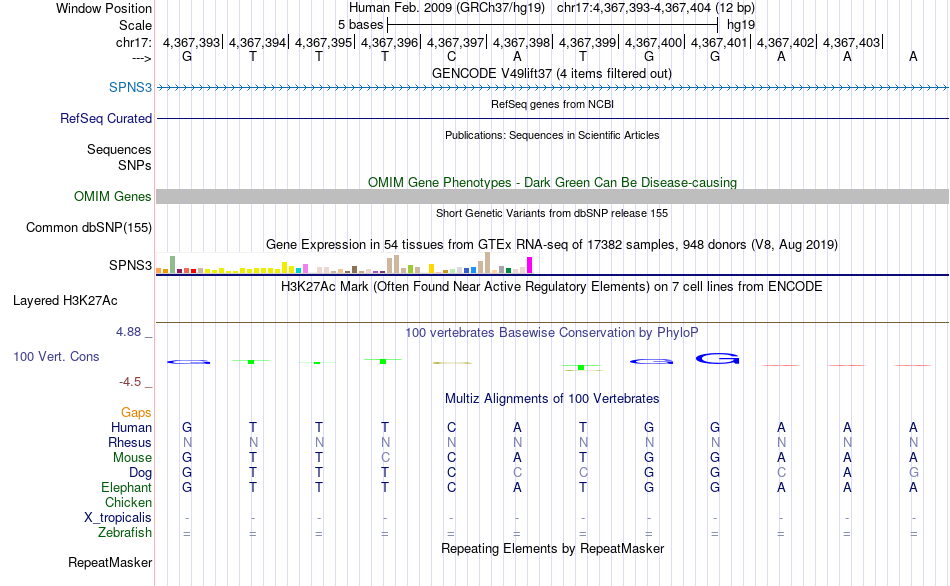
Task: Click the Sequences publications label
Action: 119,149
